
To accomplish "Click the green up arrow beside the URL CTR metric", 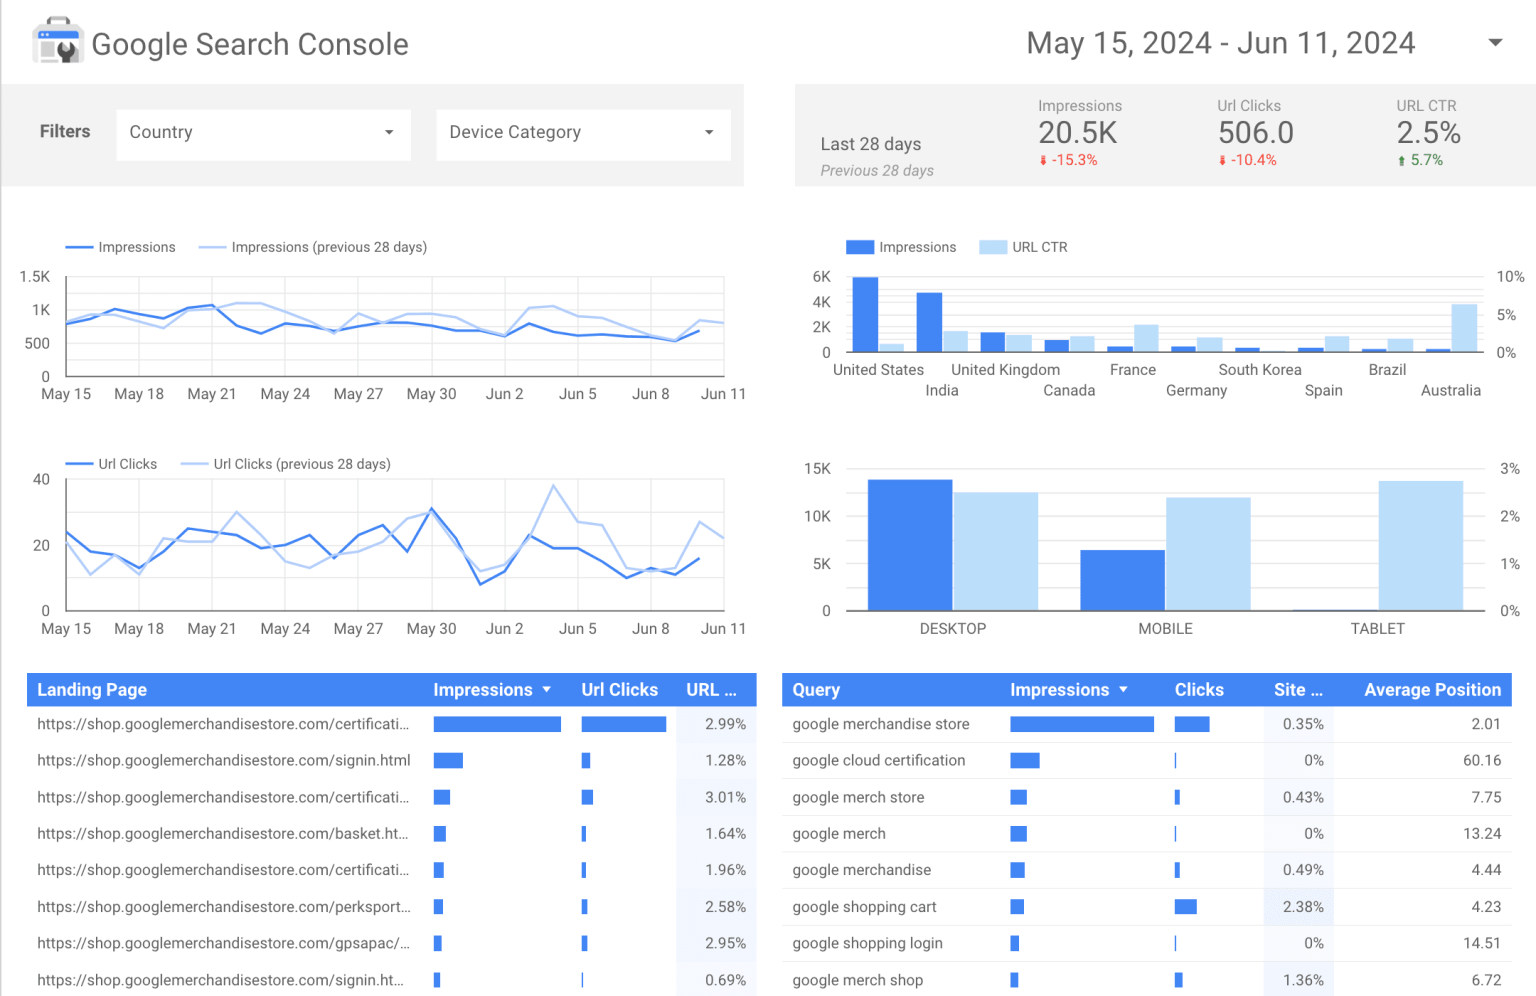I will pos(1402,160).
